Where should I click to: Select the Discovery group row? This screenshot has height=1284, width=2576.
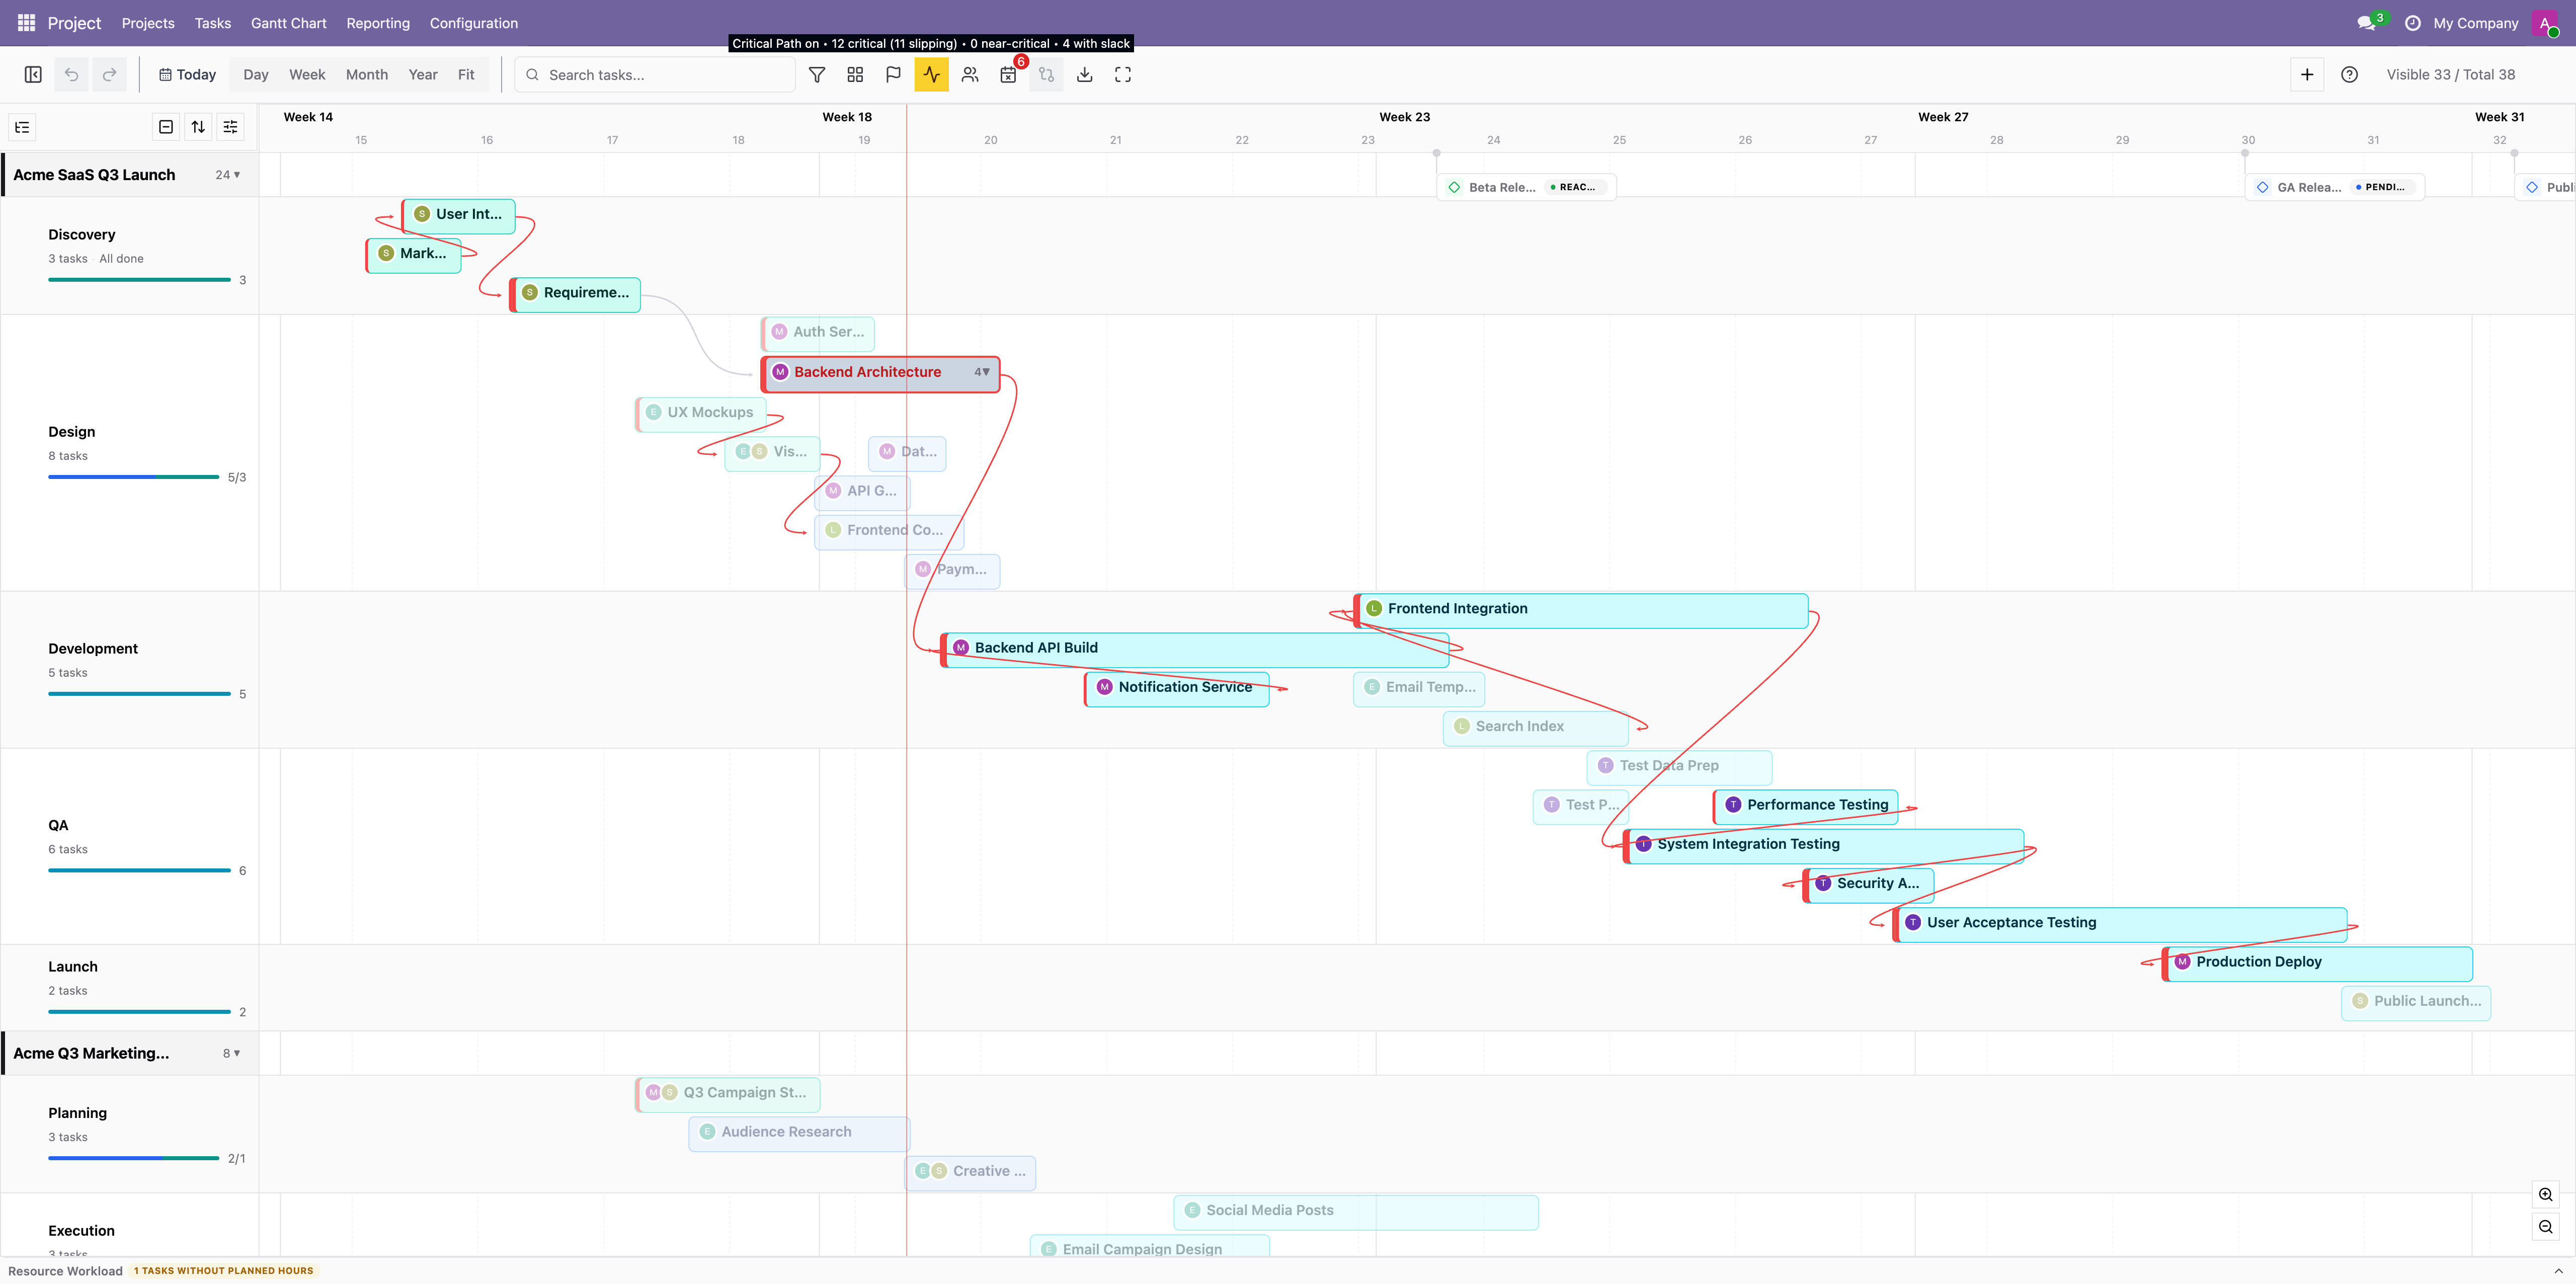tap(130, 256)
